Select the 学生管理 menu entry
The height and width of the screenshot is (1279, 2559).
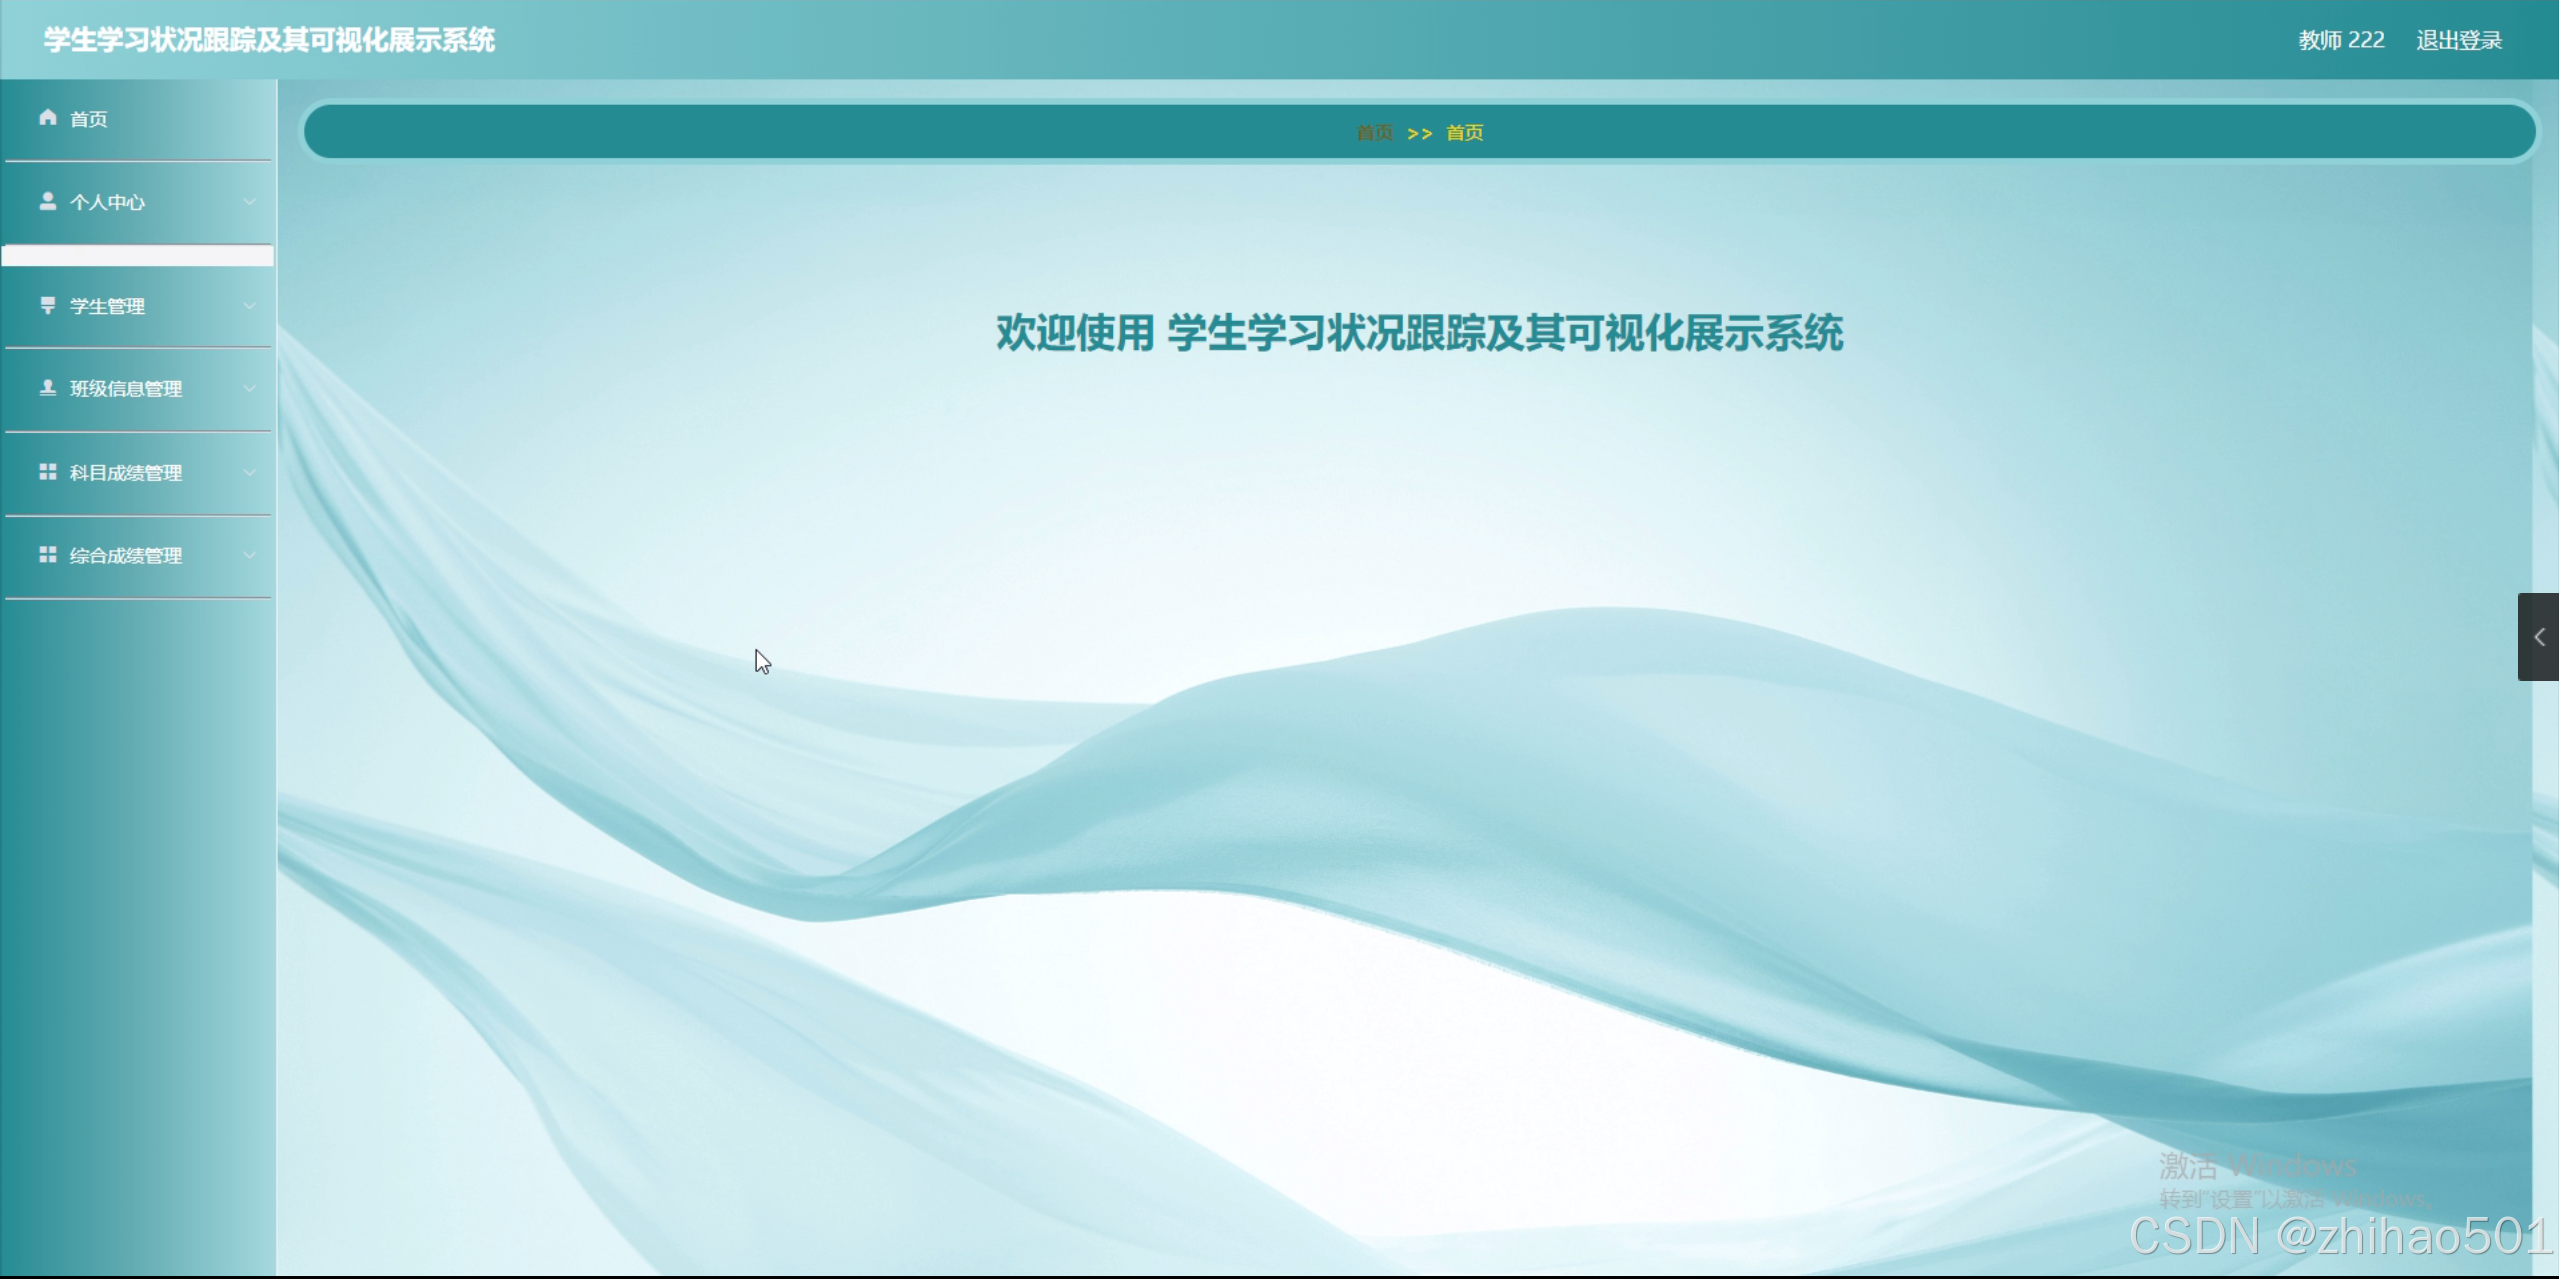[108, 306]
